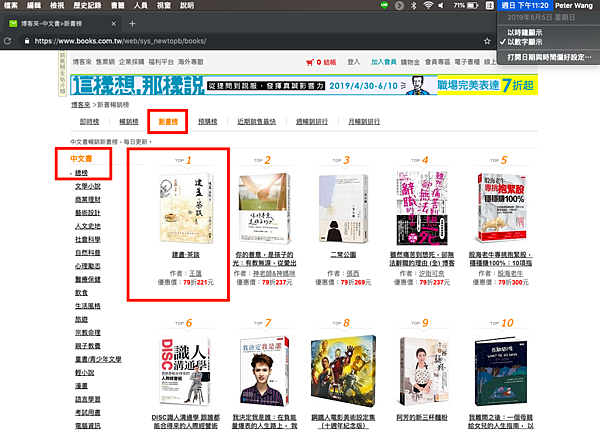Click the battery indicator at 71%
Viewport: 600px width, 432px height.
click(x=466, y=5)
